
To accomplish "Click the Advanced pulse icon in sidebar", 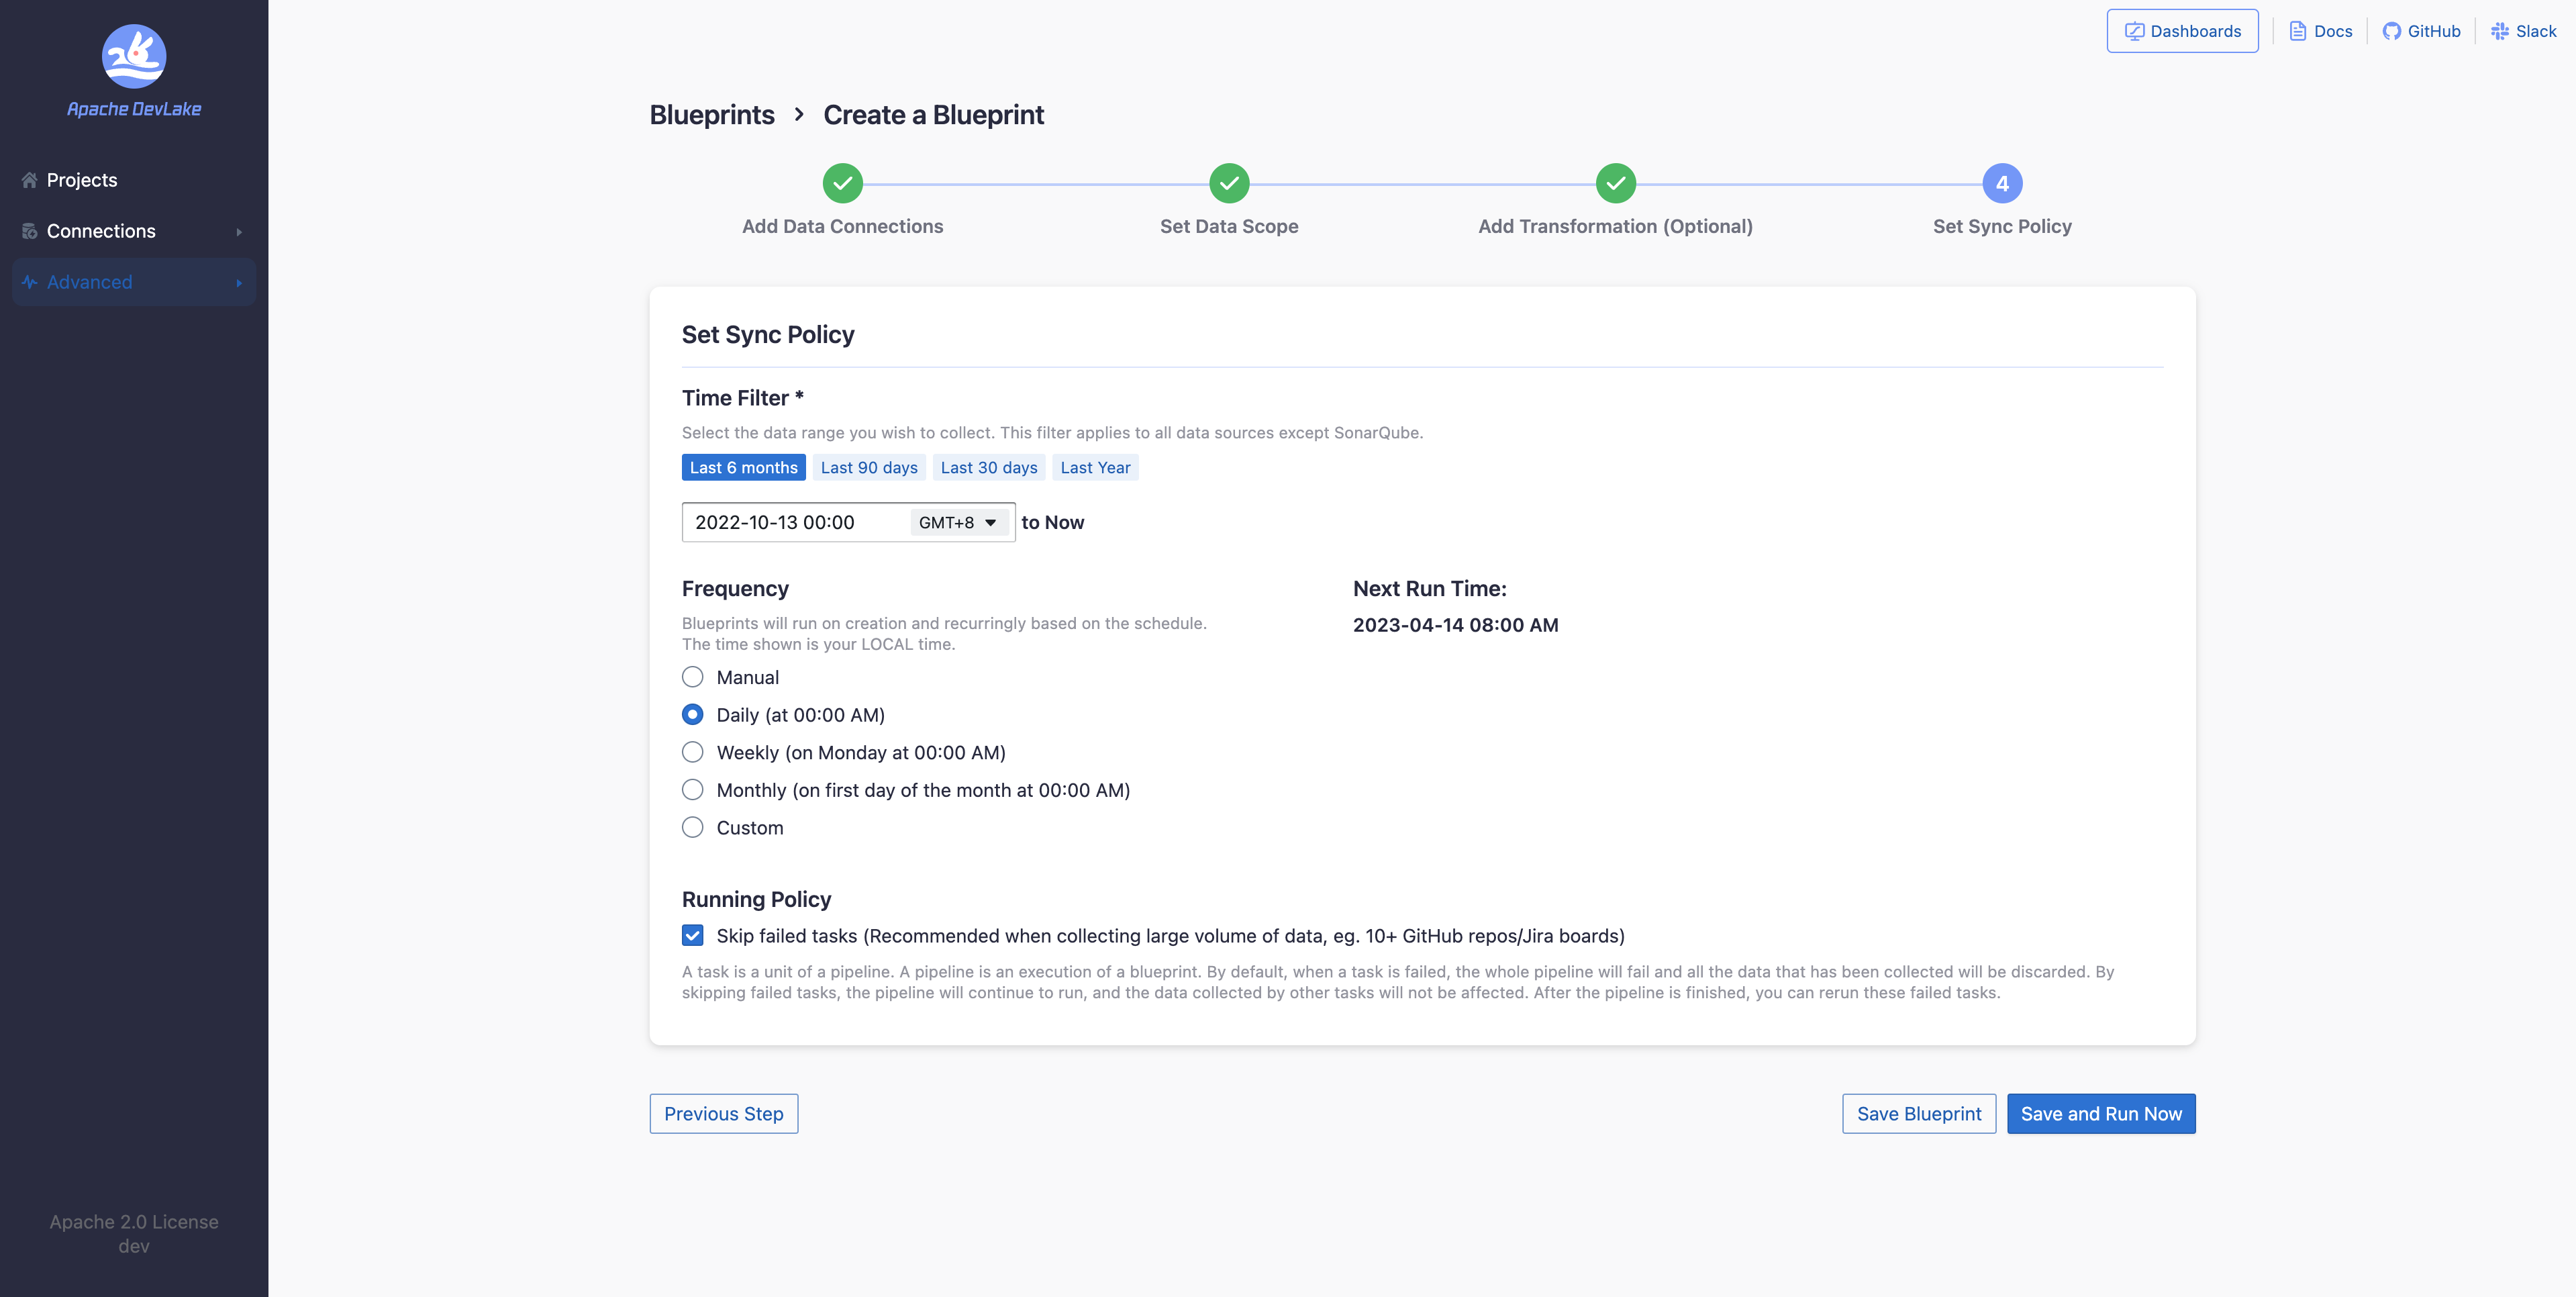I will tap(29, 282).
